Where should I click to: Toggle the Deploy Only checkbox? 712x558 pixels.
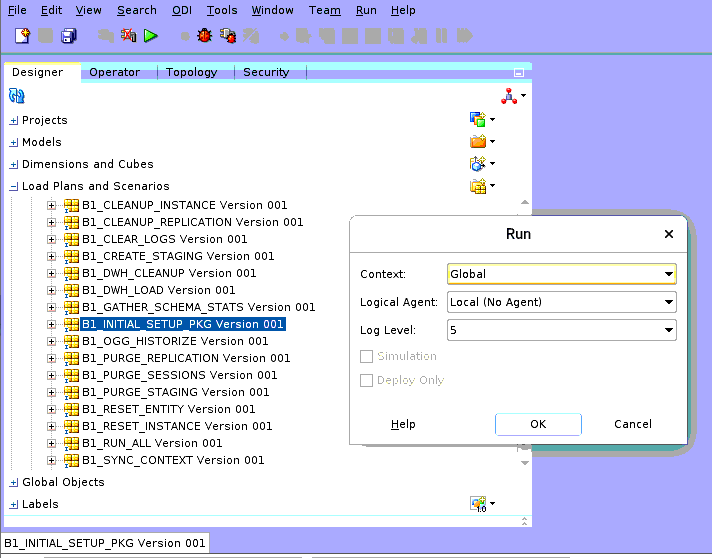tap(366, 380)
